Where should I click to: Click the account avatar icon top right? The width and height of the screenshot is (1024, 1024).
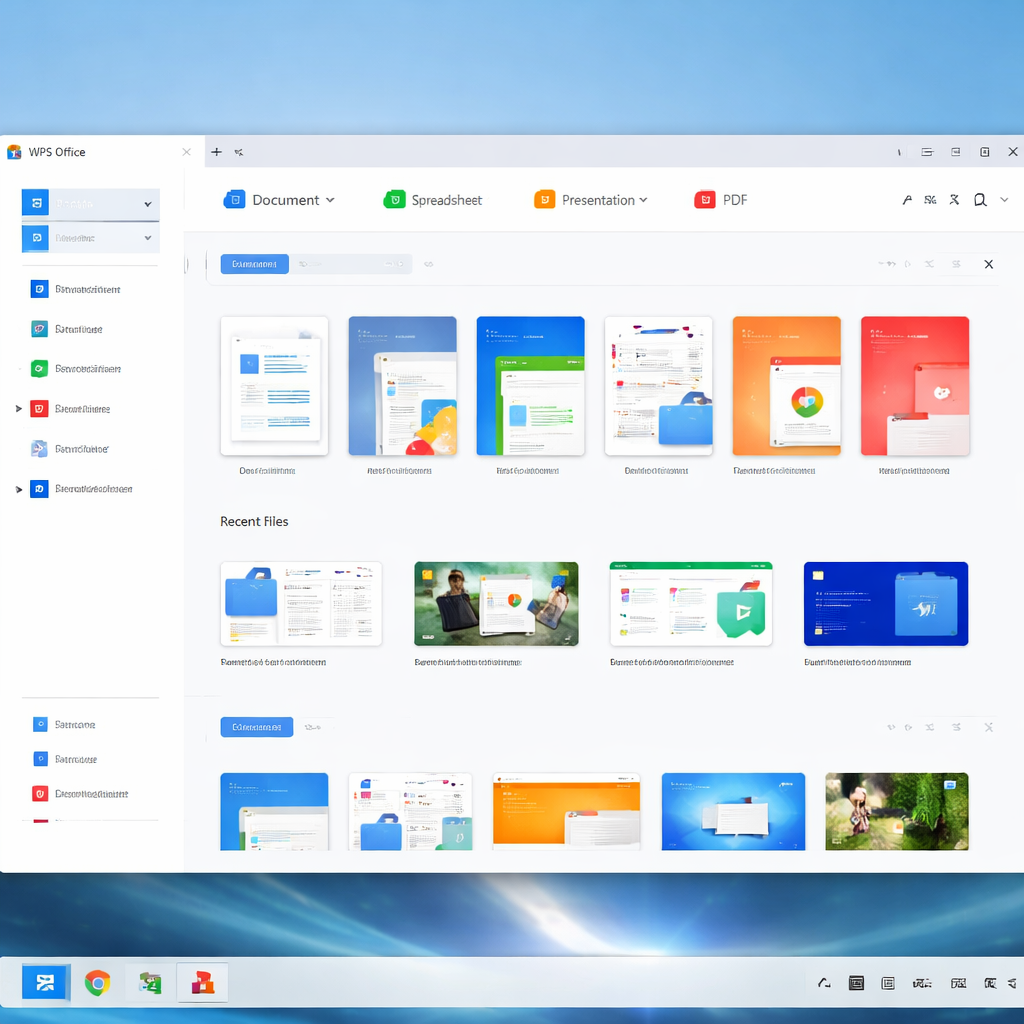pos(907,199)
